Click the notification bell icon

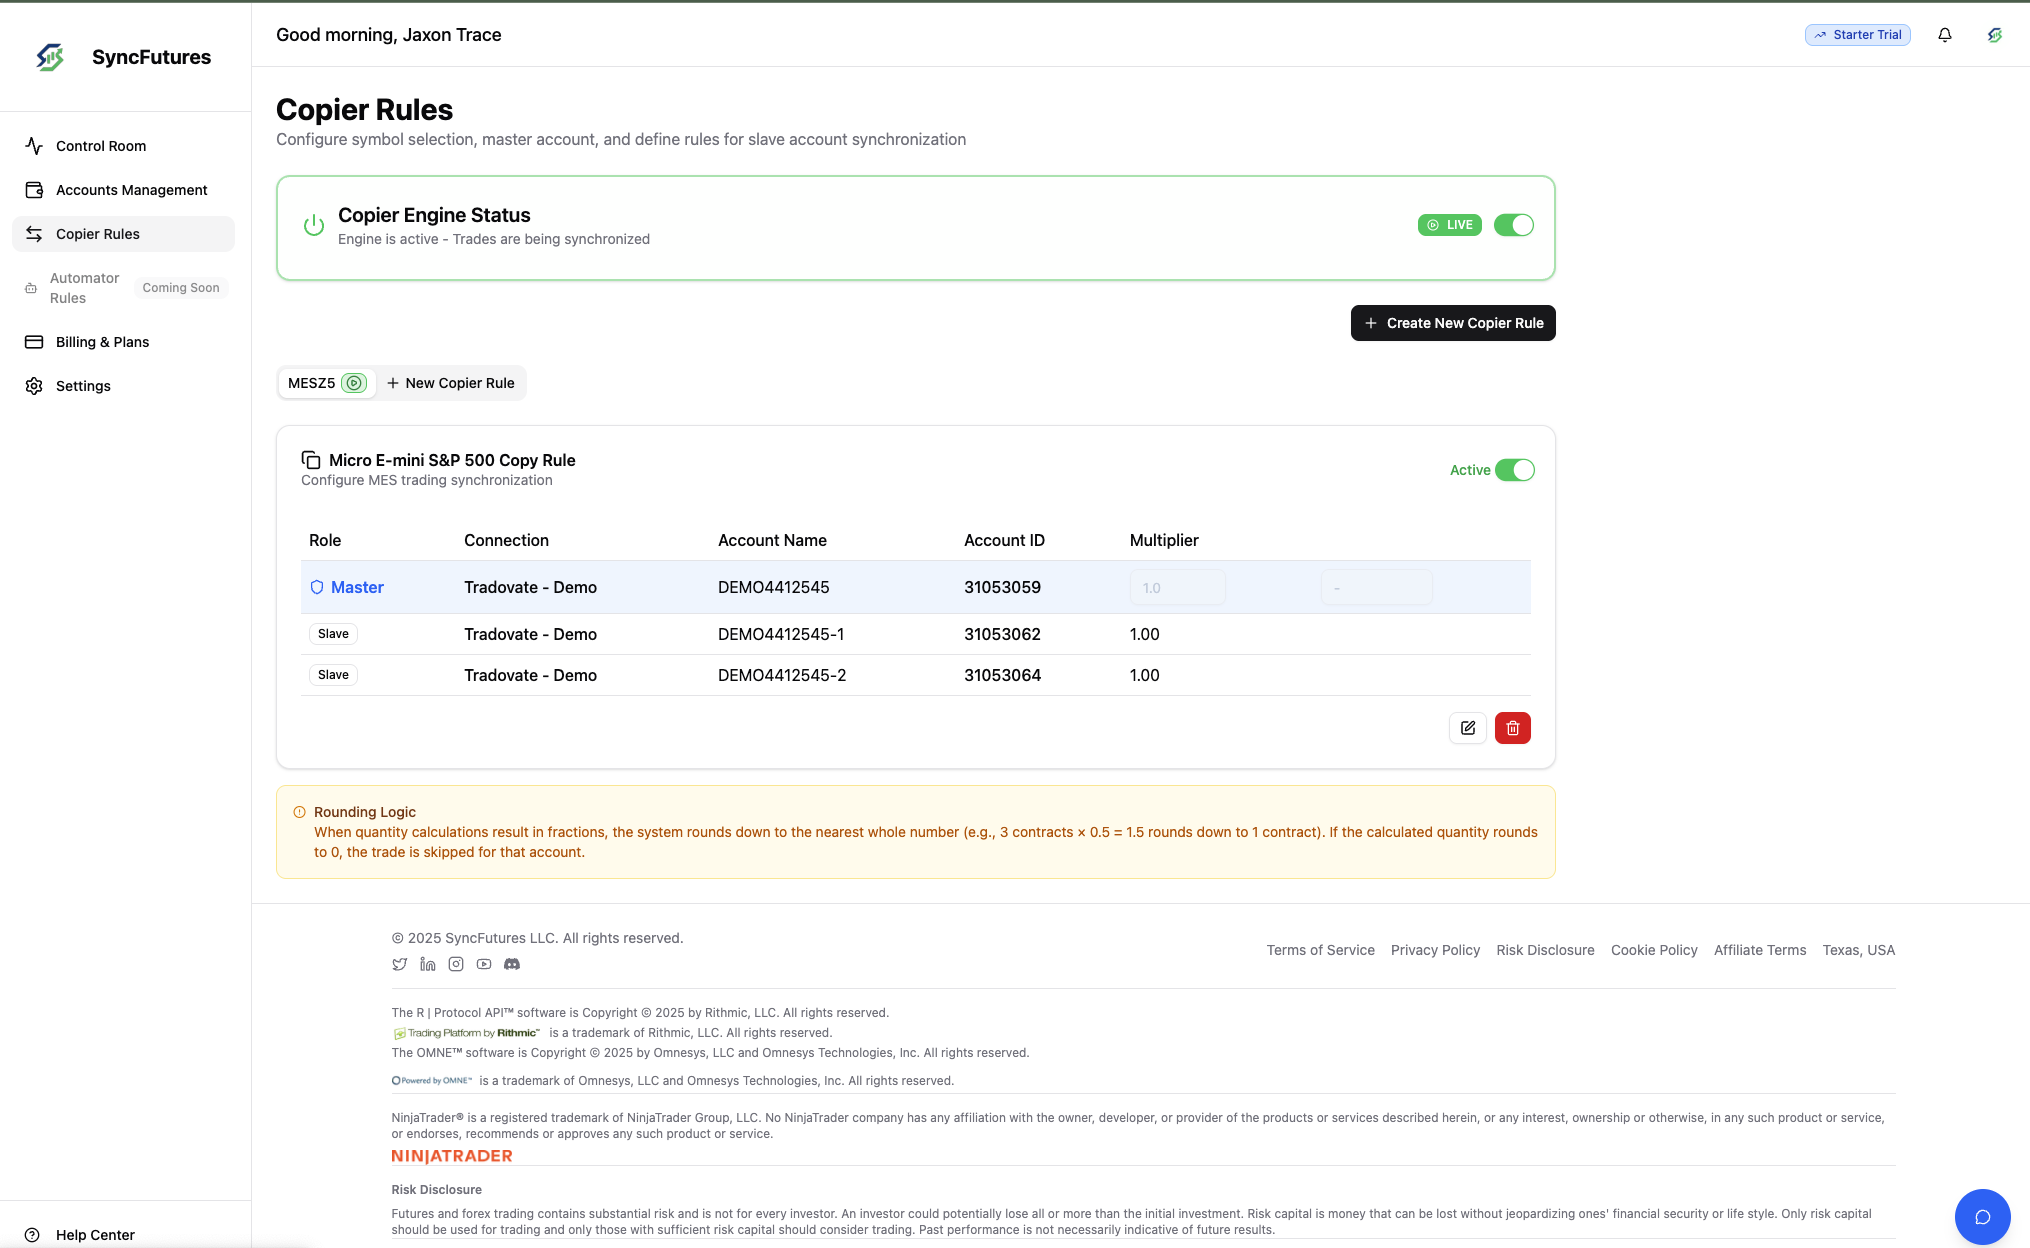1944,35
